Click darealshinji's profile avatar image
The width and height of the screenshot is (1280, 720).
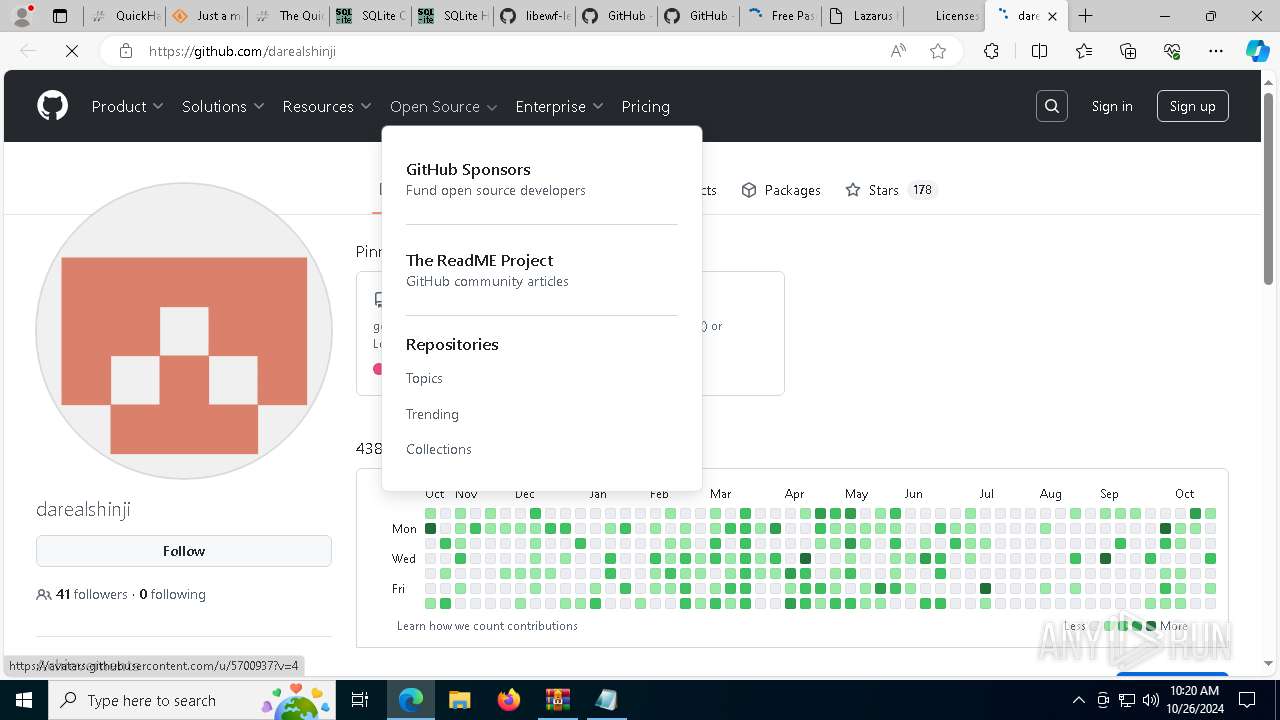tap(184, 331)
